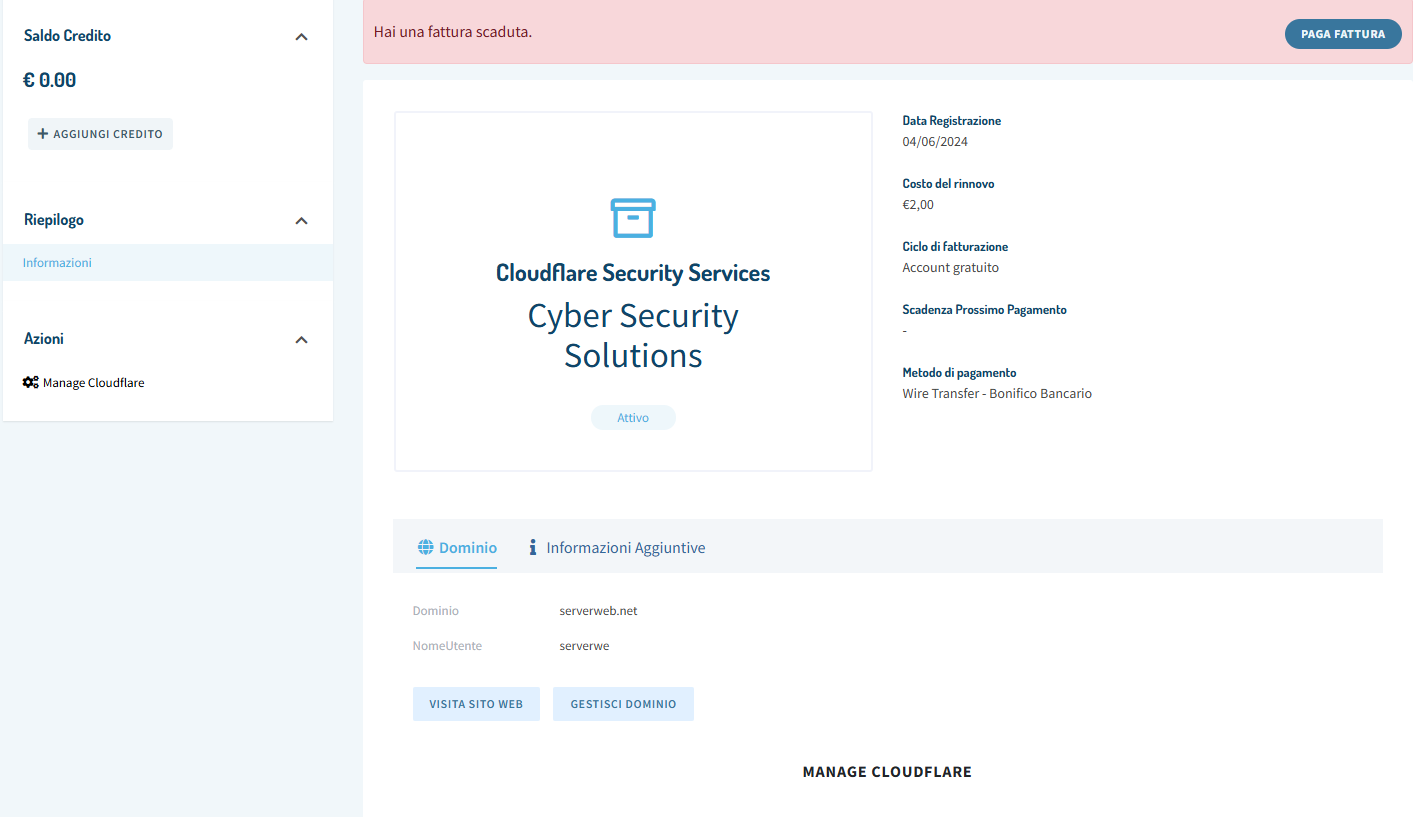Collapse the Saldo Credito panel chevron

pos(301,36)
